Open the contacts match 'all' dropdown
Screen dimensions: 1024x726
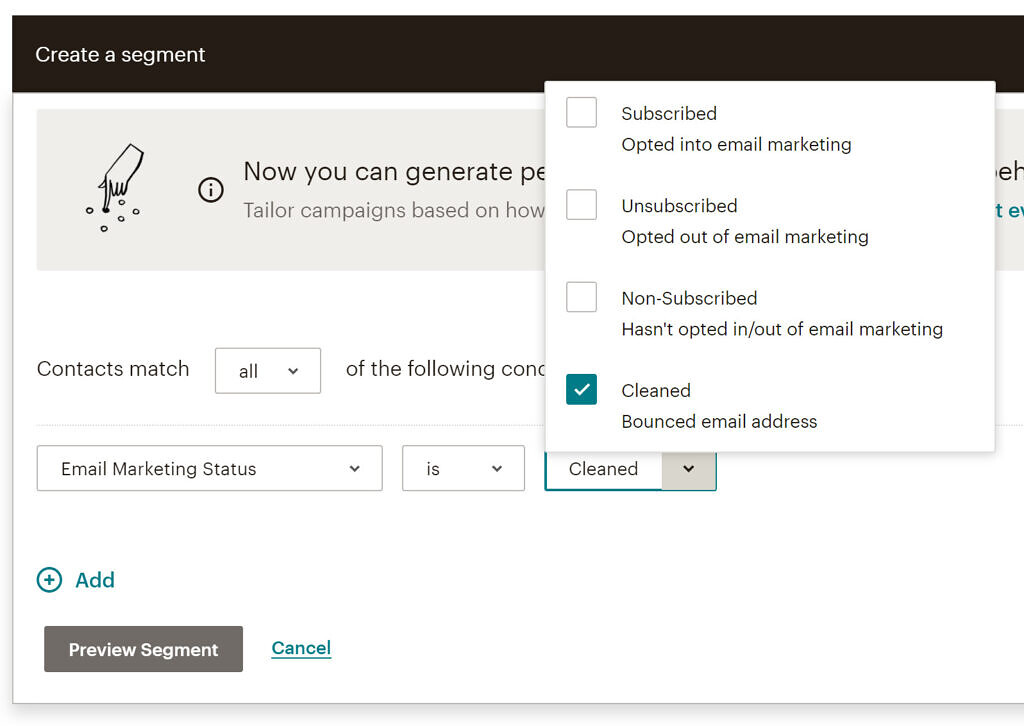(267, 370)
